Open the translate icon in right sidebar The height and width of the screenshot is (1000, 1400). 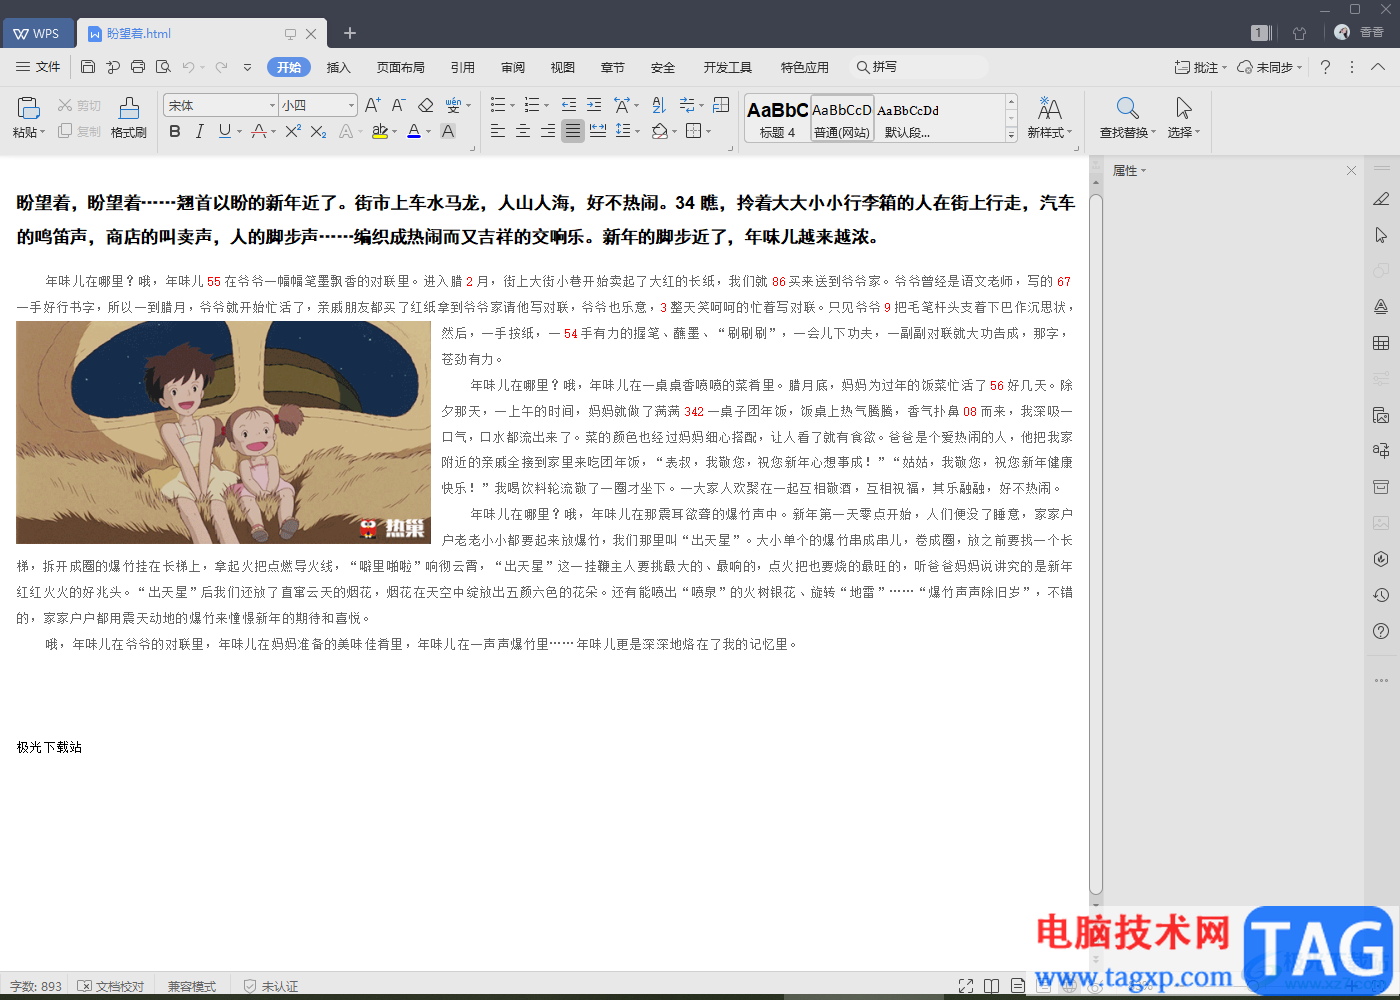coord(1381,451)
